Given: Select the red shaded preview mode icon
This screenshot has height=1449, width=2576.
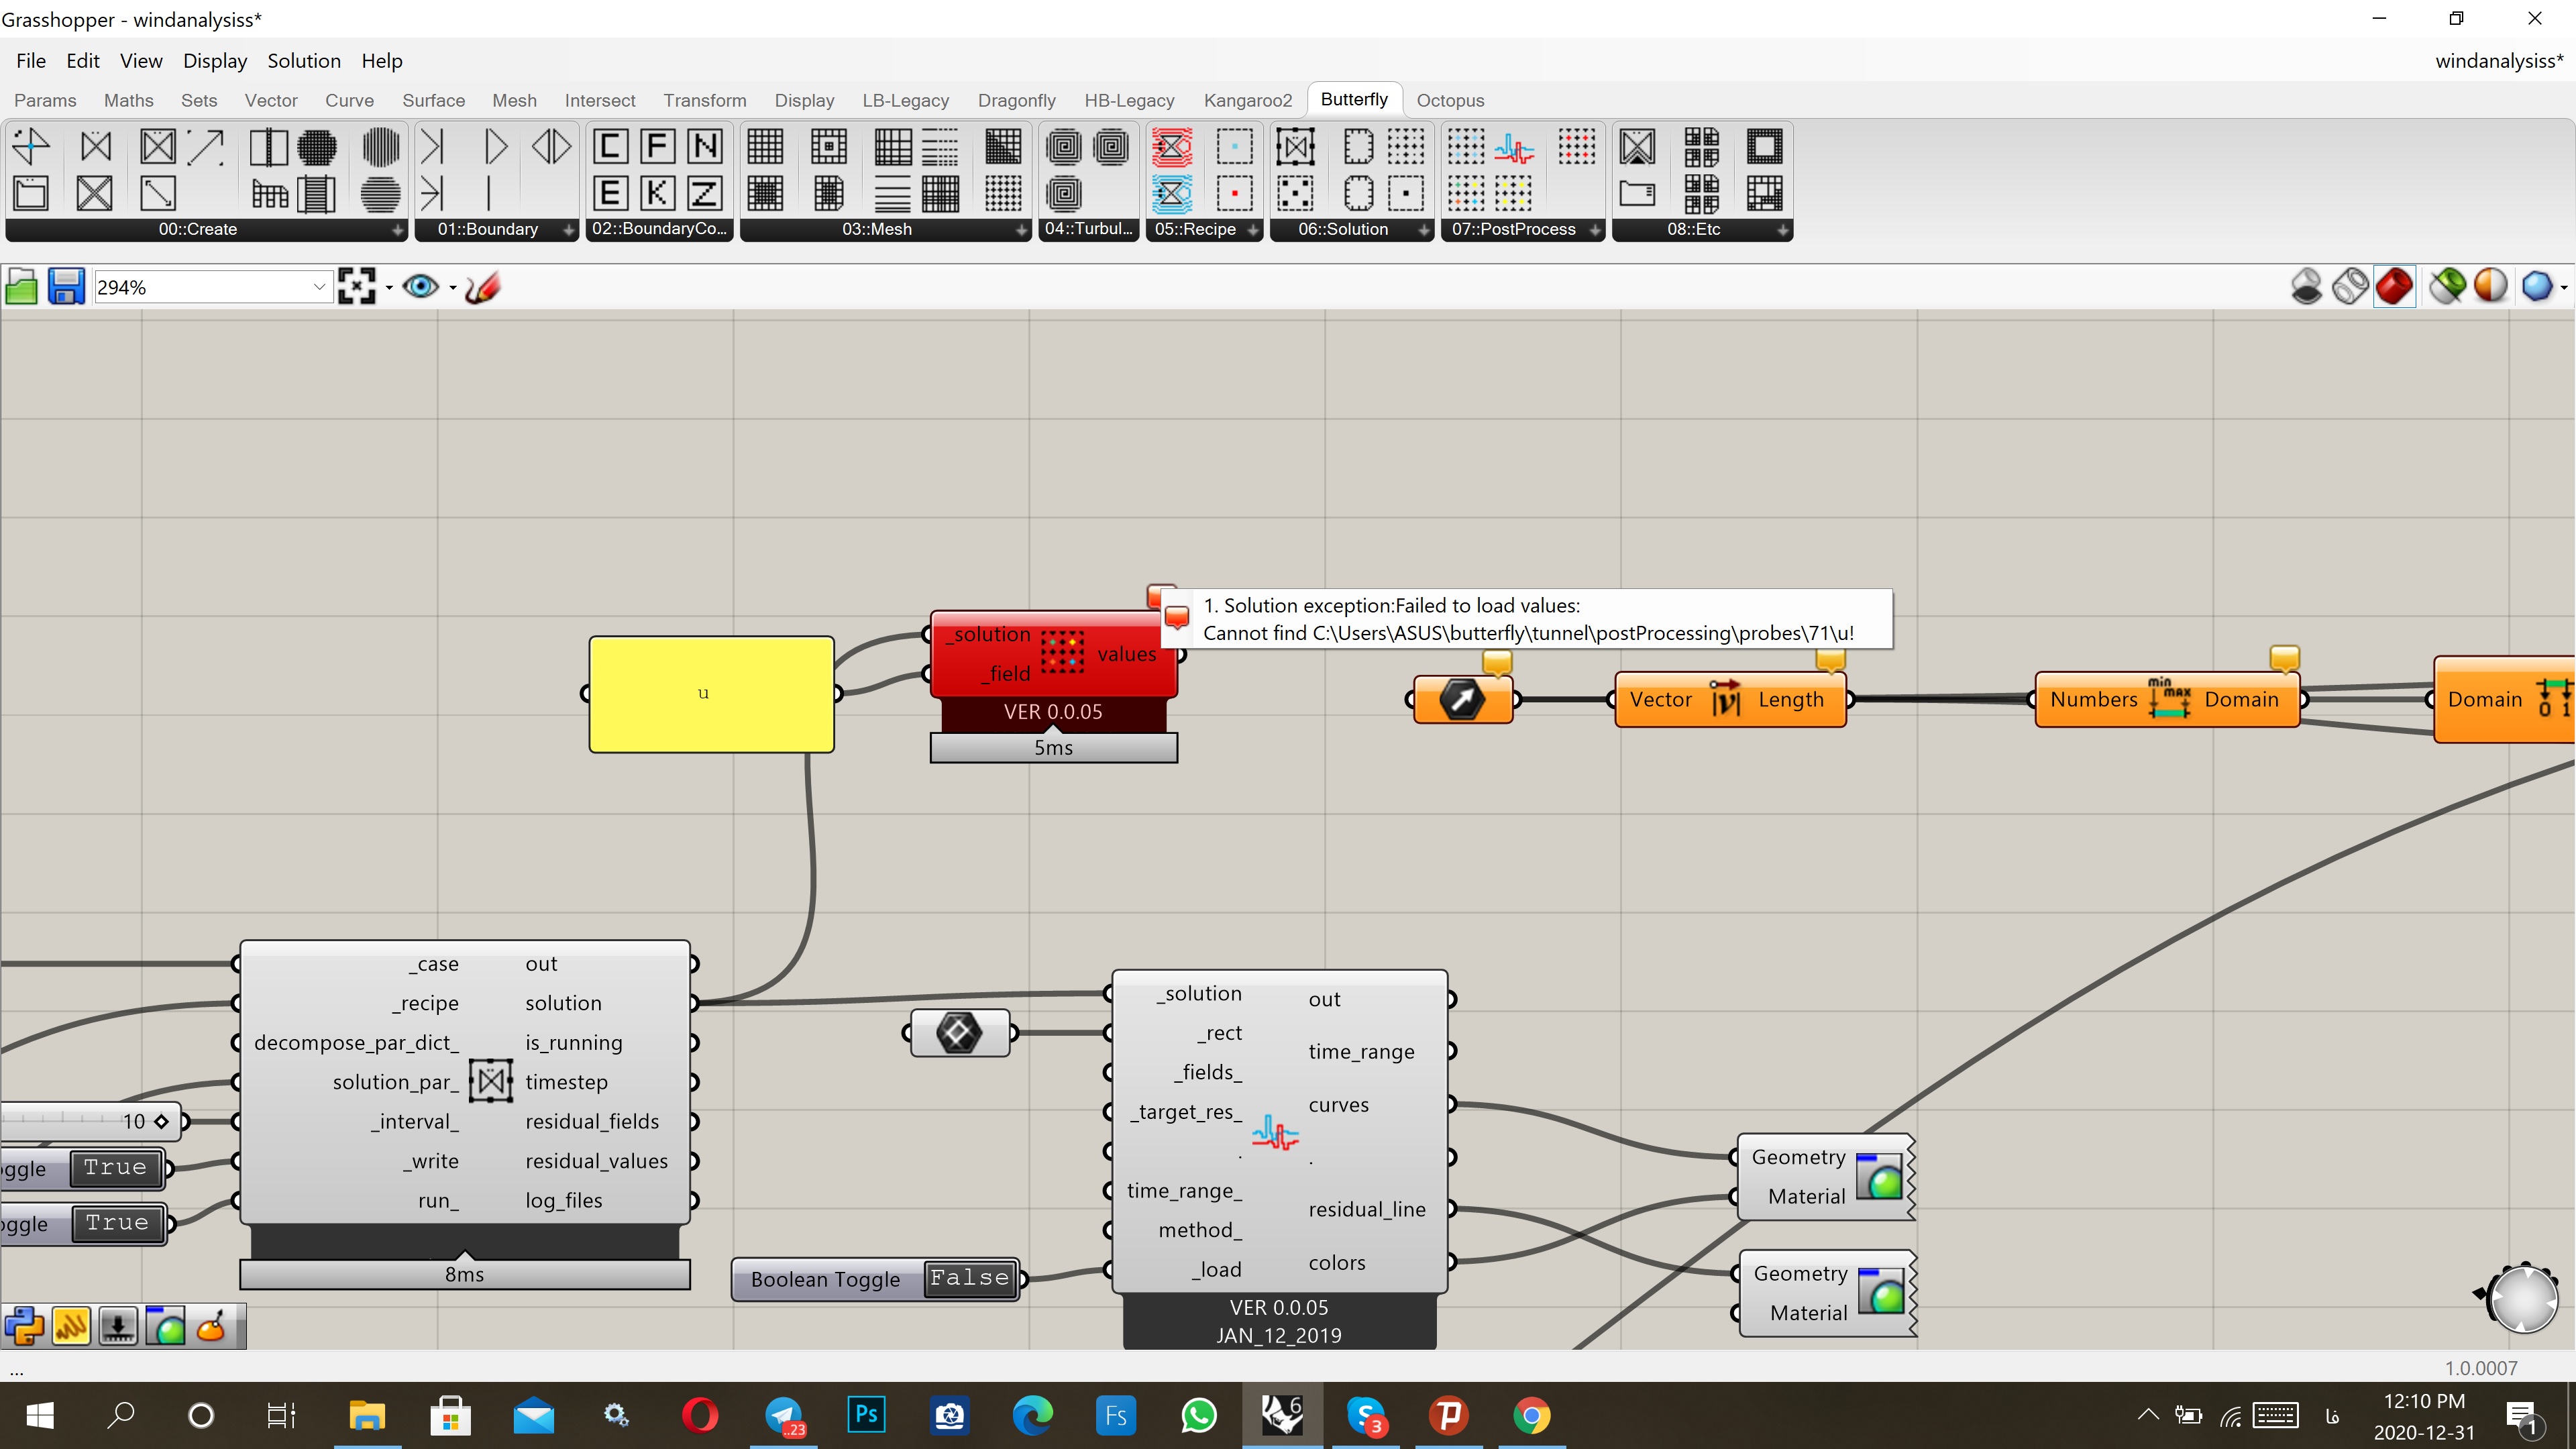Looking at the screenshot, I should point(2394,287).
